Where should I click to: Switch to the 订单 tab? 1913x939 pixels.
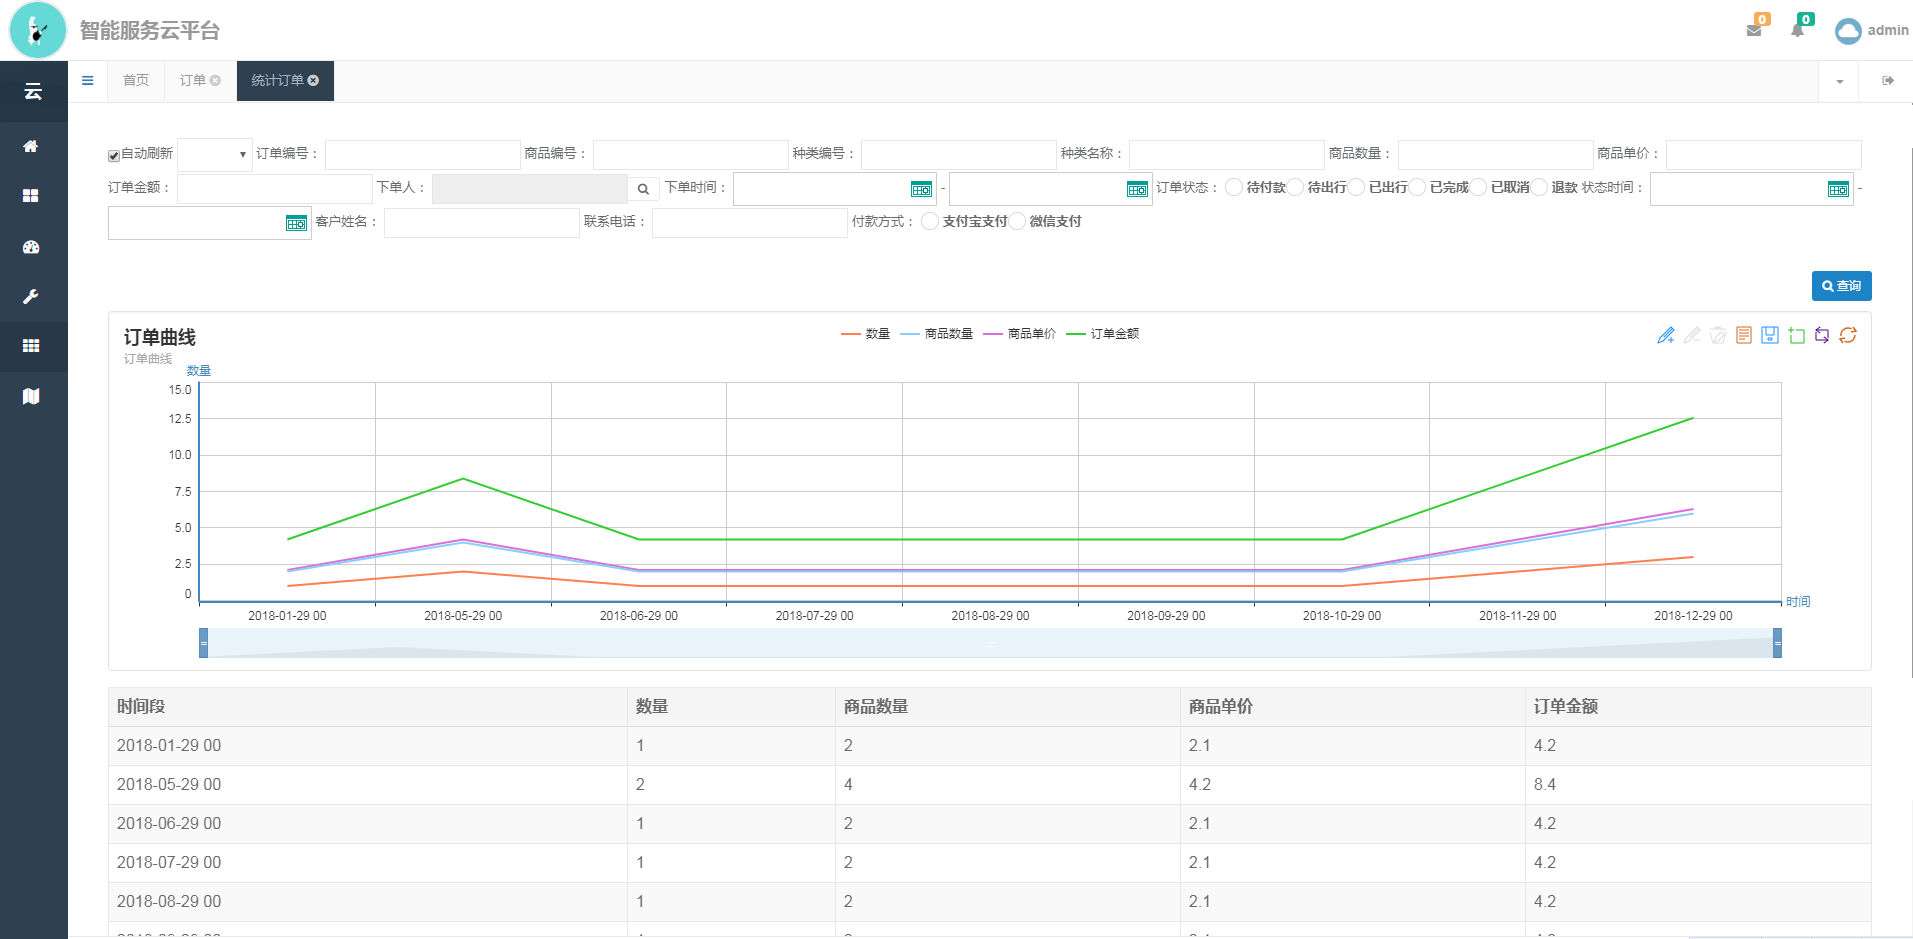(193, 81)
